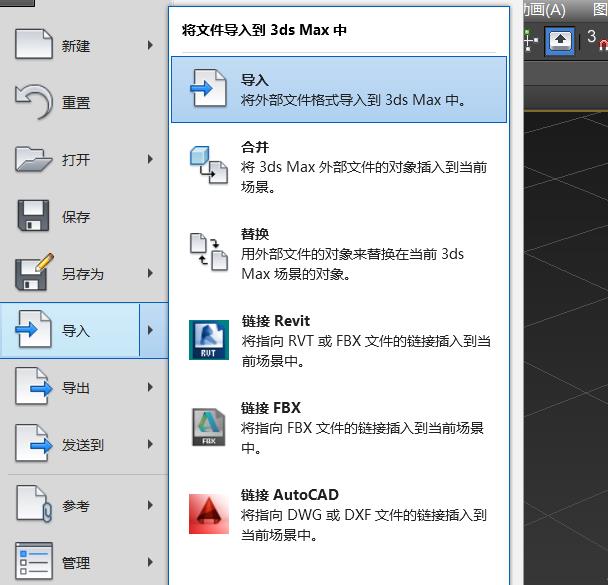The width and height of the screenshot is (608, 585).
Task: Click the import document icon in submenu
Action: tap(209, 88)
